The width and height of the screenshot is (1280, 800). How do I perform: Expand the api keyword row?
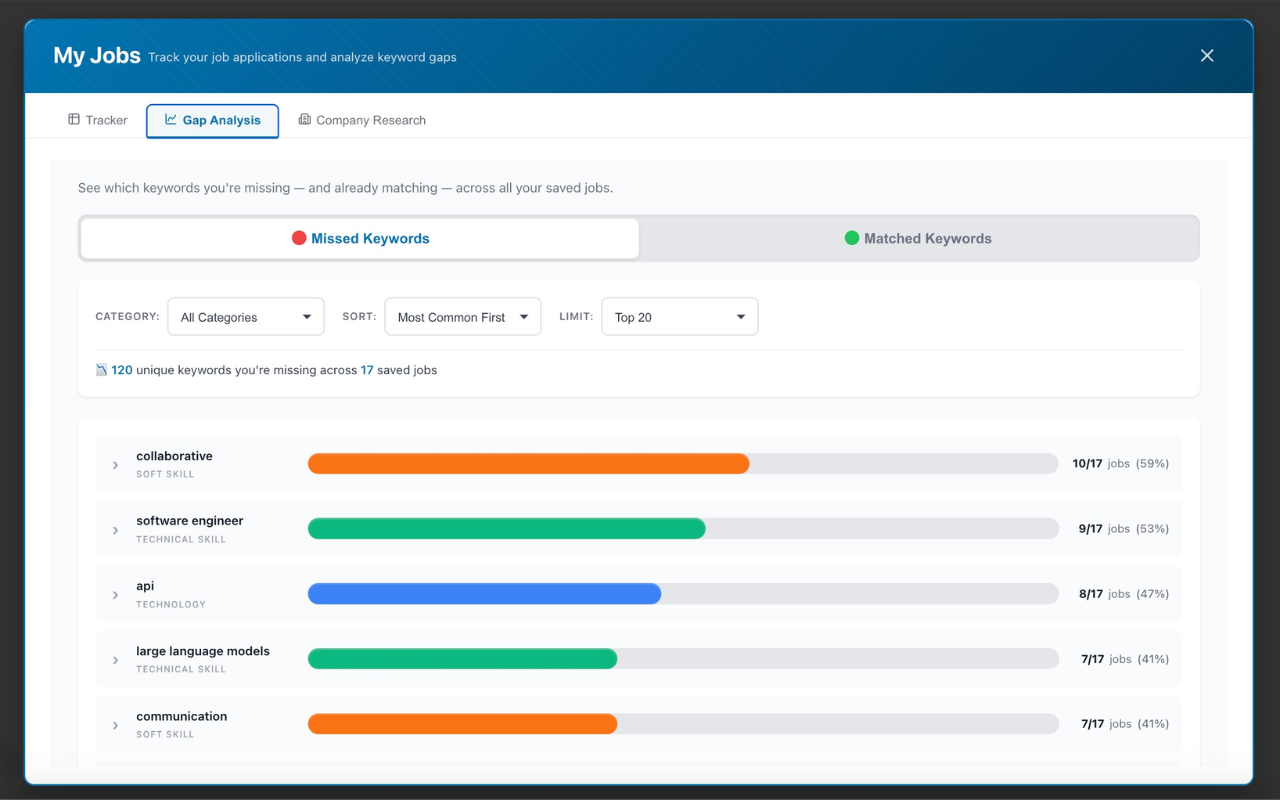(x=116, y=595)
